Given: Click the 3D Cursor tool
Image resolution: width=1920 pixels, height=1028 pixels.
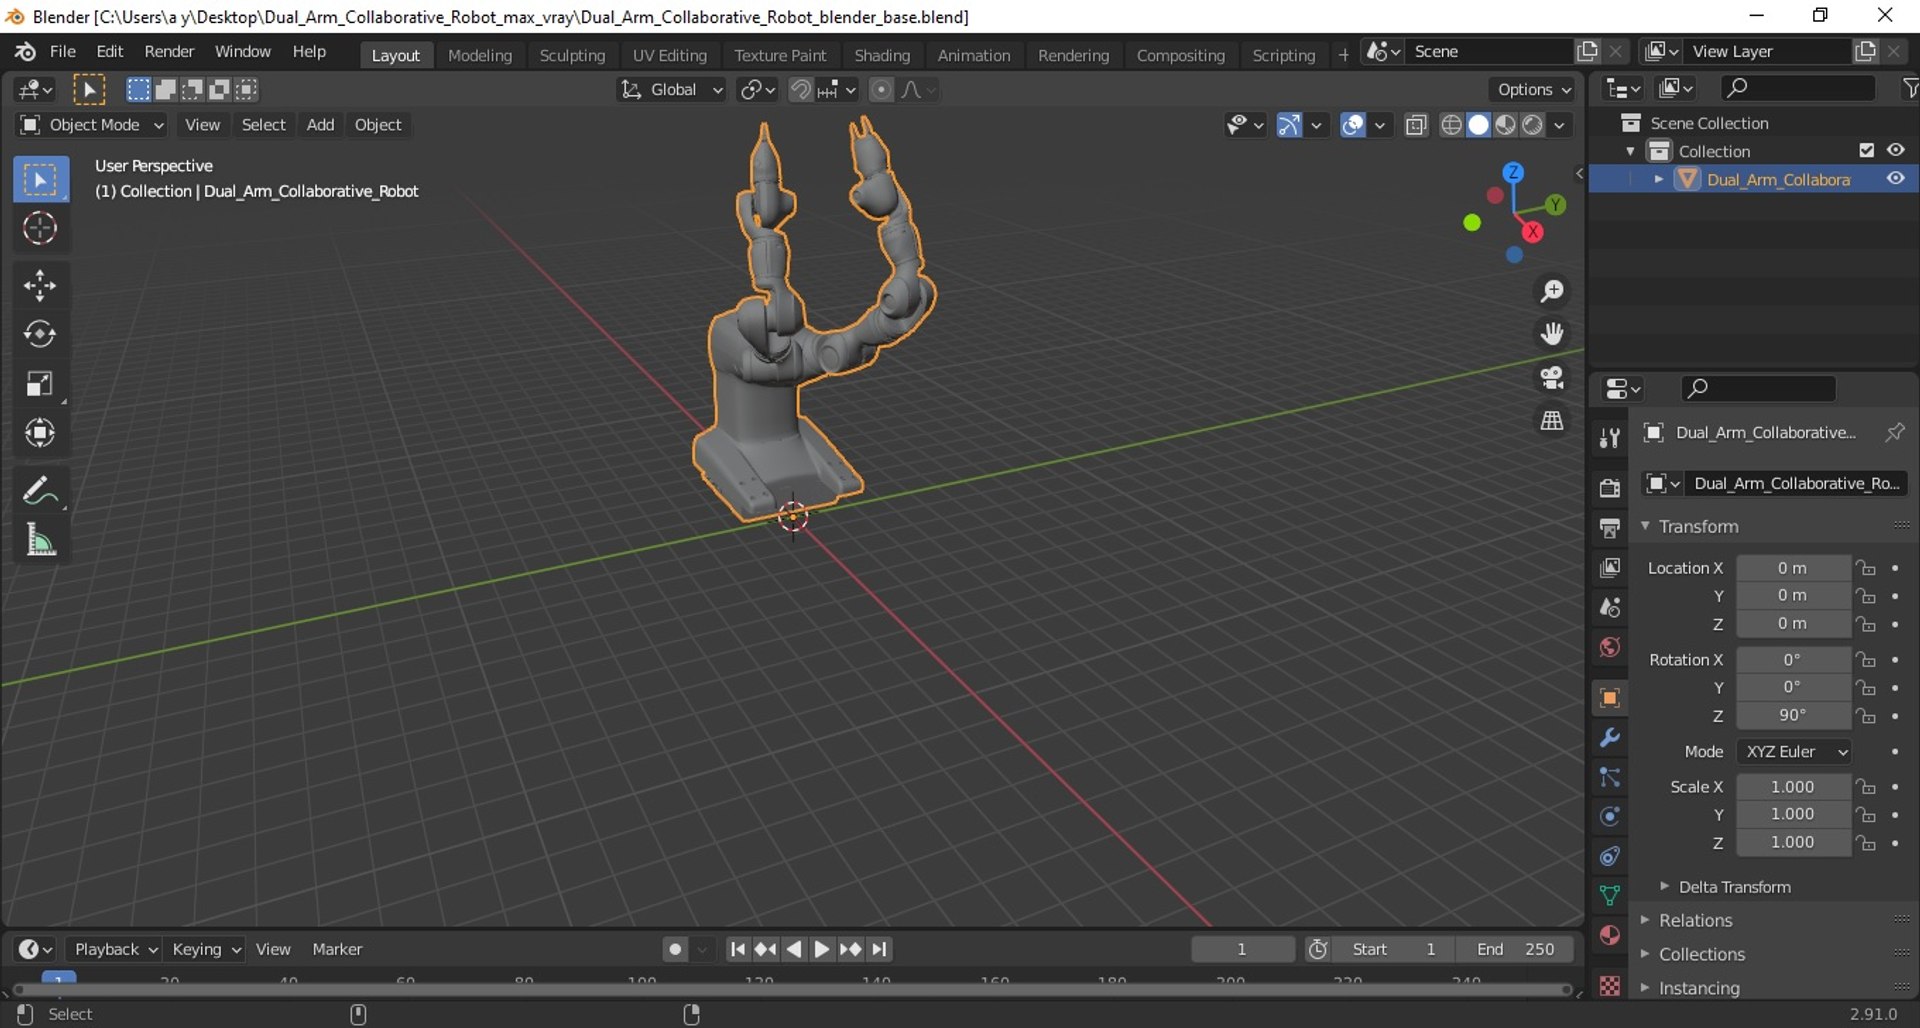Looking at the screenshot, I should pos(40,229).
